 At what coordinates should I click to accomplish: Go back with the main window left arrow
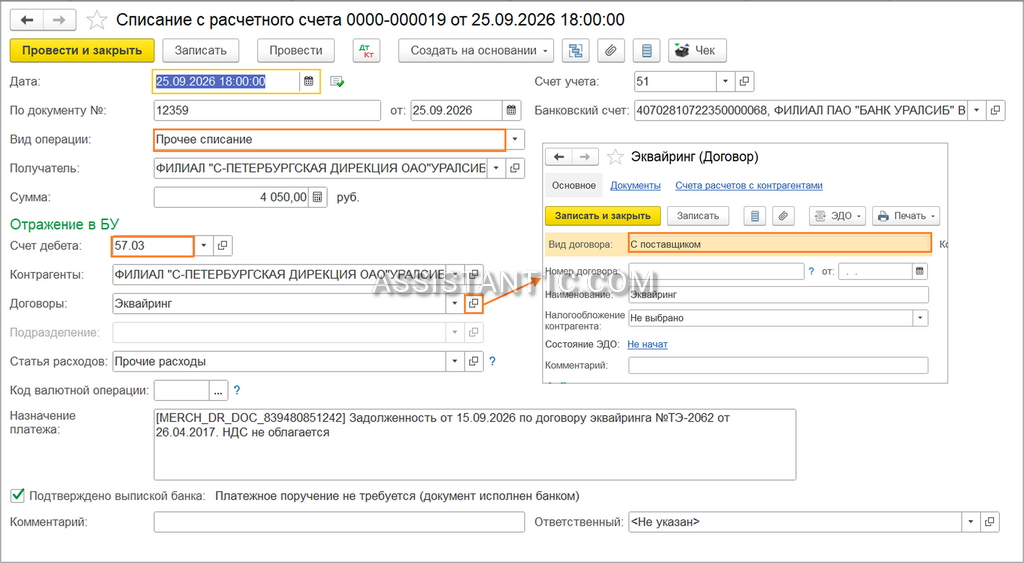[x=27, y=20]
